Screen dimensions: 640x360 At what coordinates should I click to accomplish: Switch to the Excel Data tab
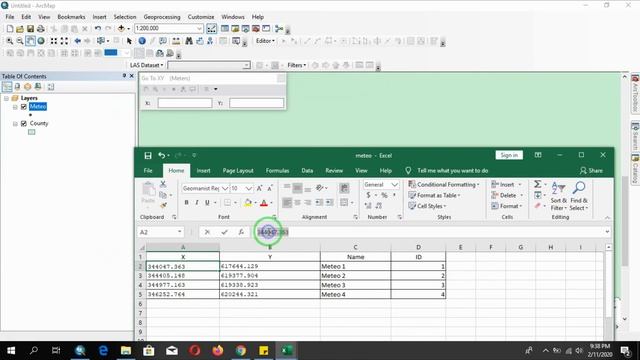pos(307,171)
